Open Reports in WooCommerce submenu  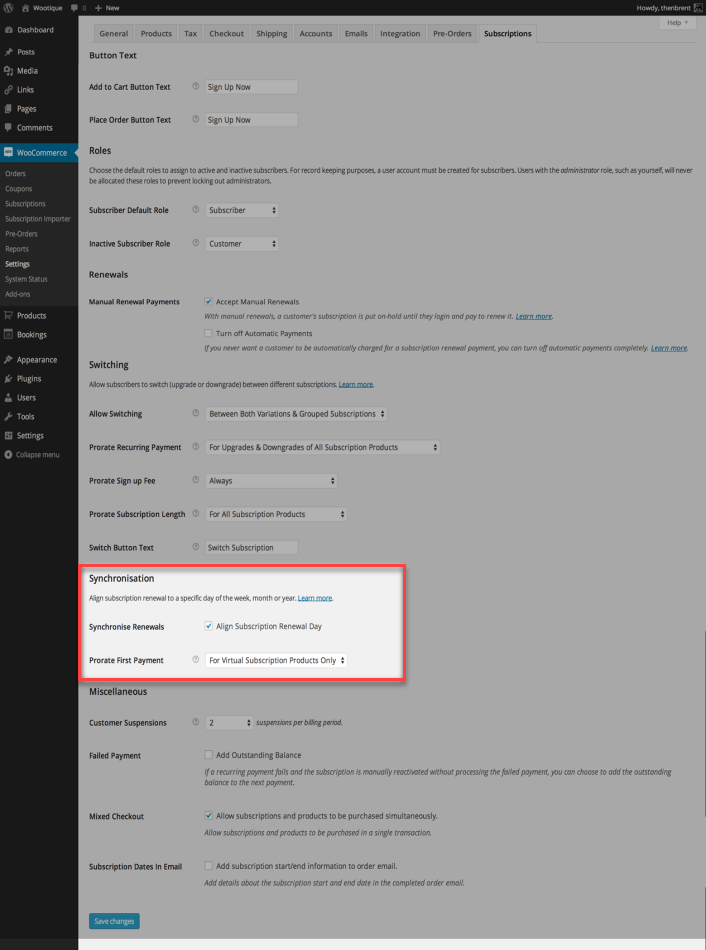pos(17,249)
